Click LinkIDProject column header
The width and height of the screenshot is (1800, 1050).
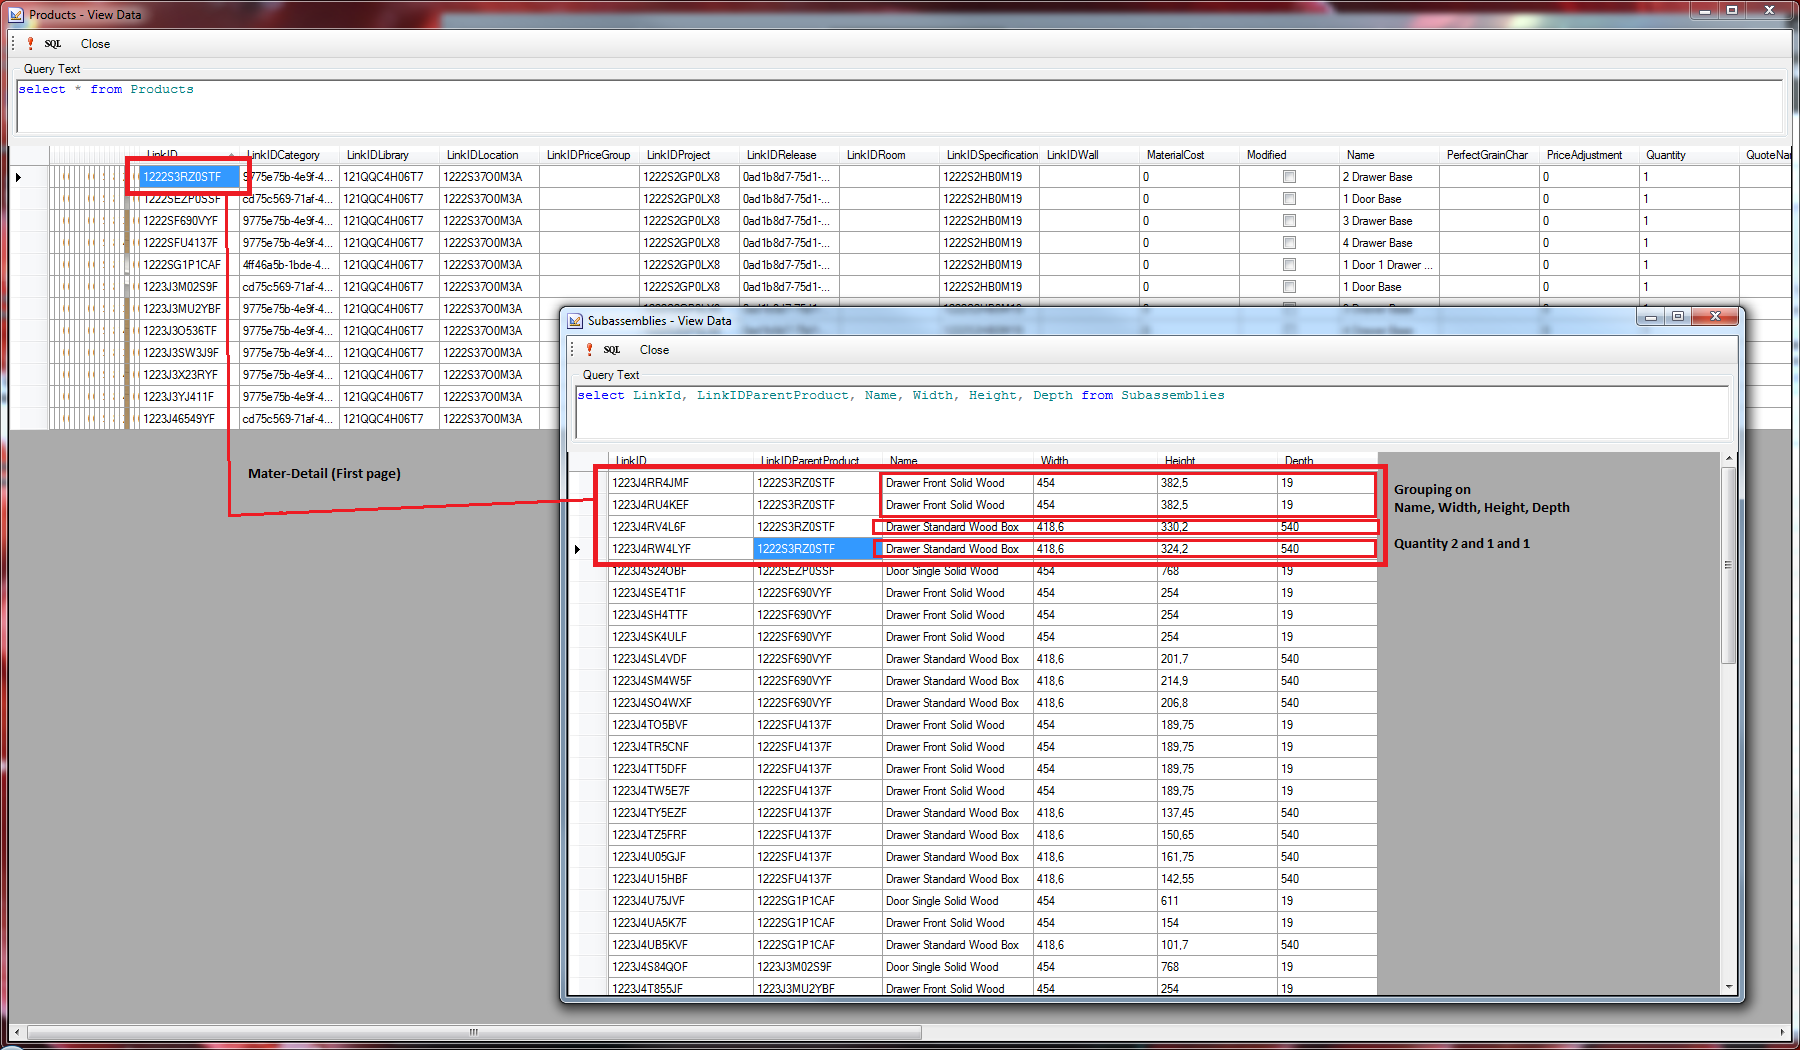[689, 155]
